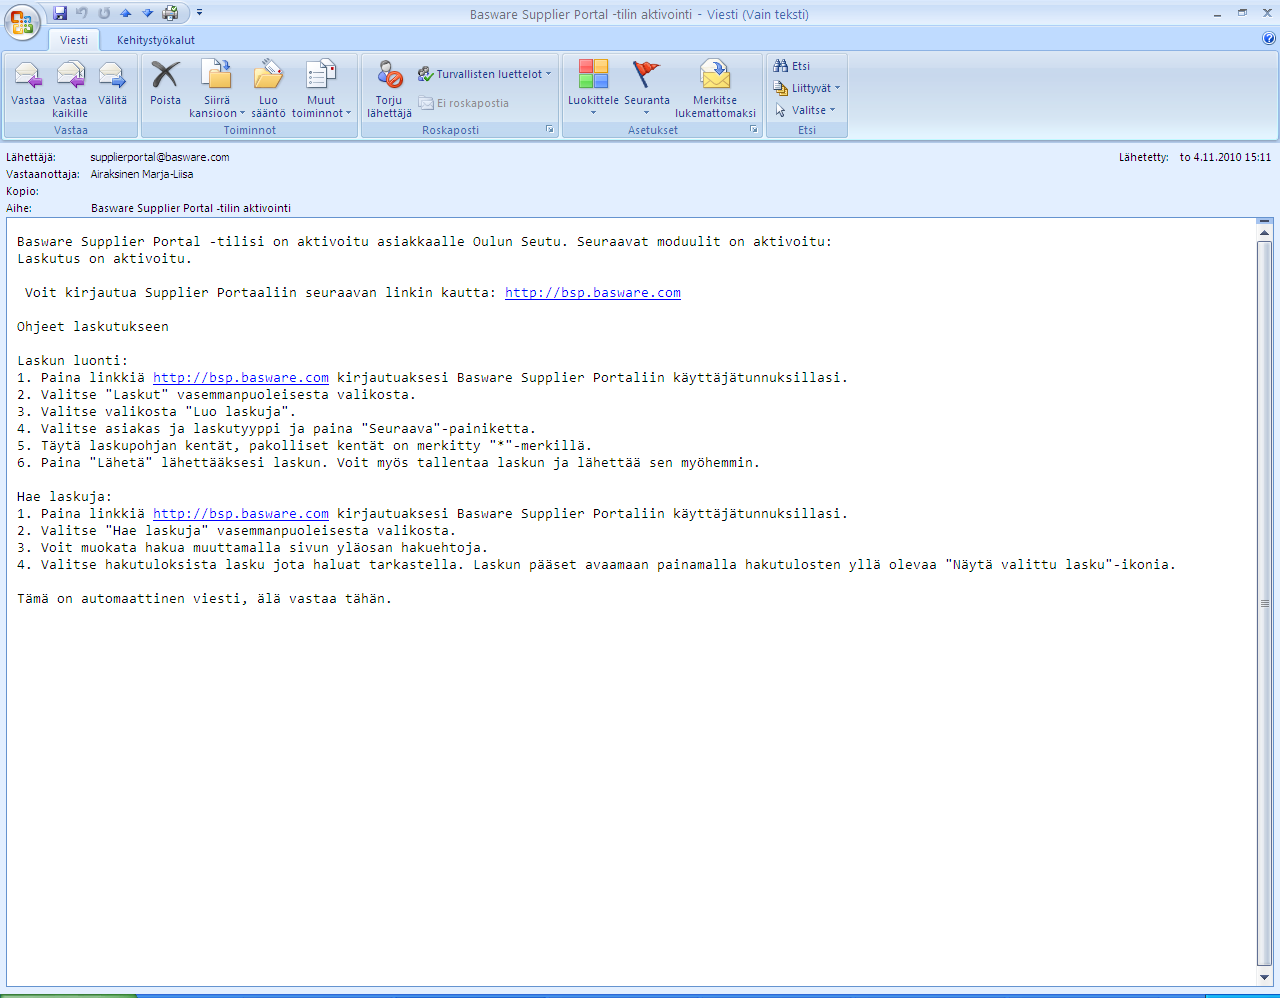
Task: Save the message with the floppy icon
Action: [60, 13]
